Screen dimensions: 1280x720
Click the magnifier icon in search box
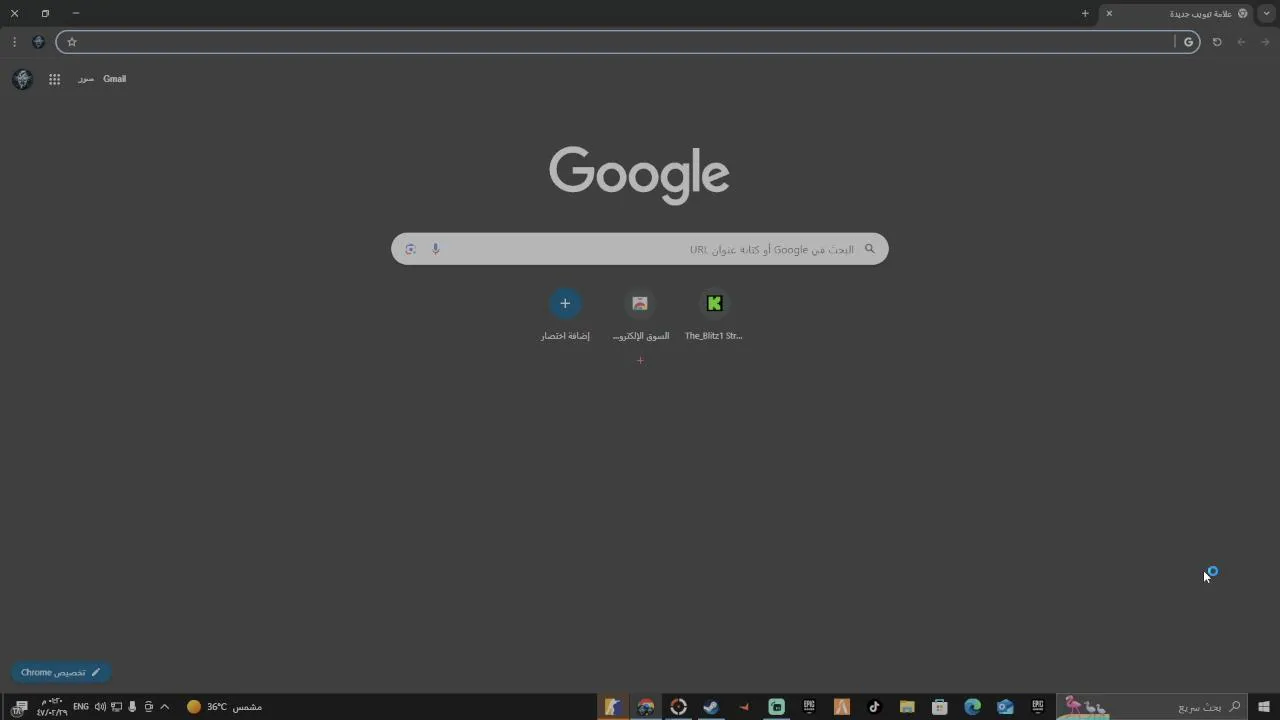tap(869, 249)
